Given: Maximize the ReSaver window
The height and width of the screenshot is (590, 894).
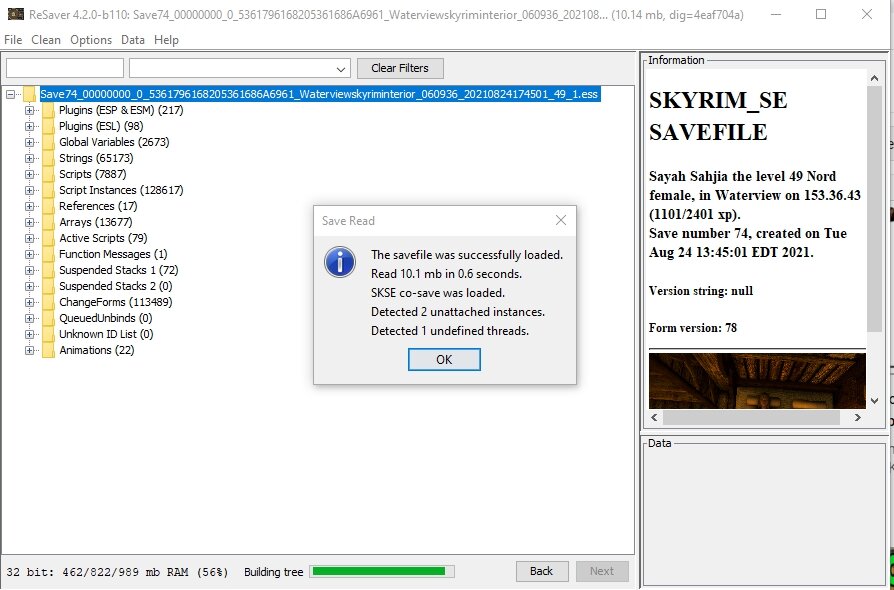Looking at the screenshot, I should (821, 14).
